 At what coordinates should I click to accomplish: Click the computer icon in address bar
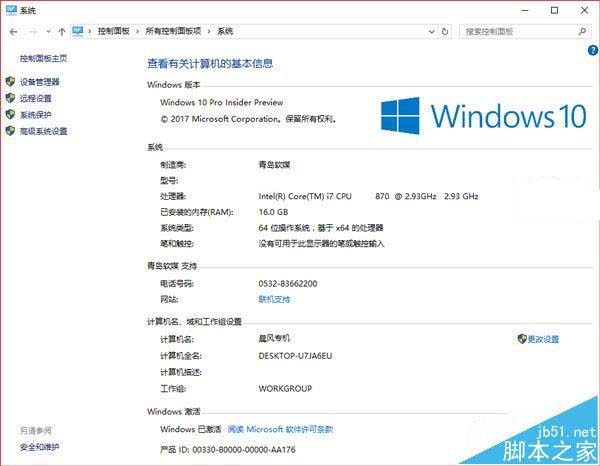pos(78,31)
